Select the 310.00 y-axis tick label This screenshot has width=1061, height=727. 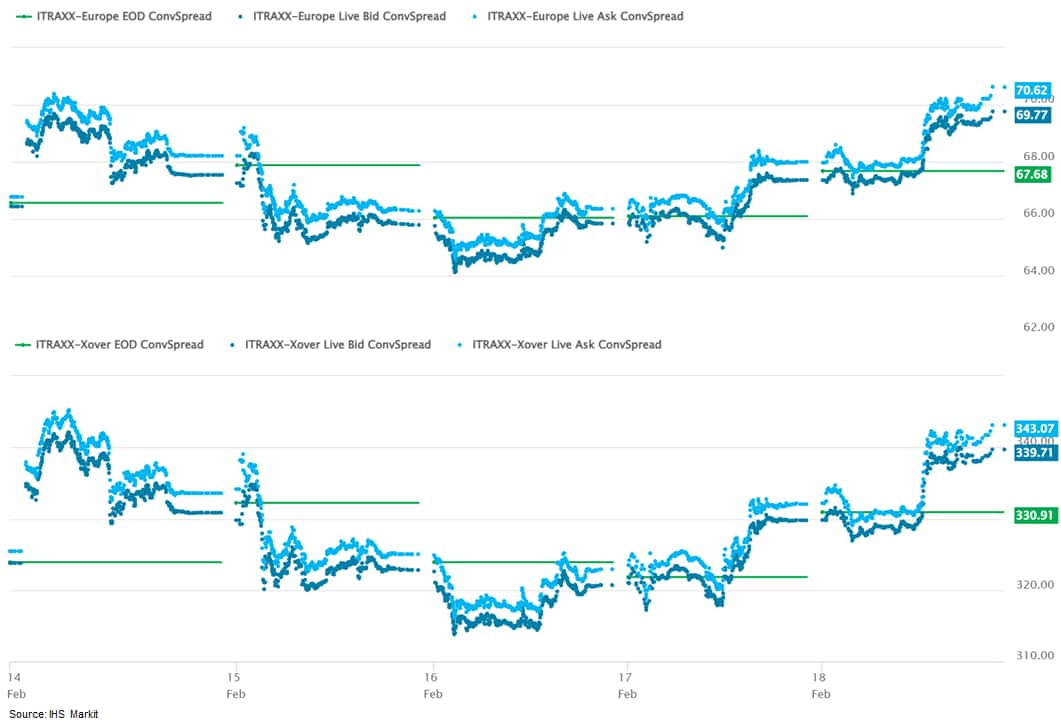click(1034, 656)
